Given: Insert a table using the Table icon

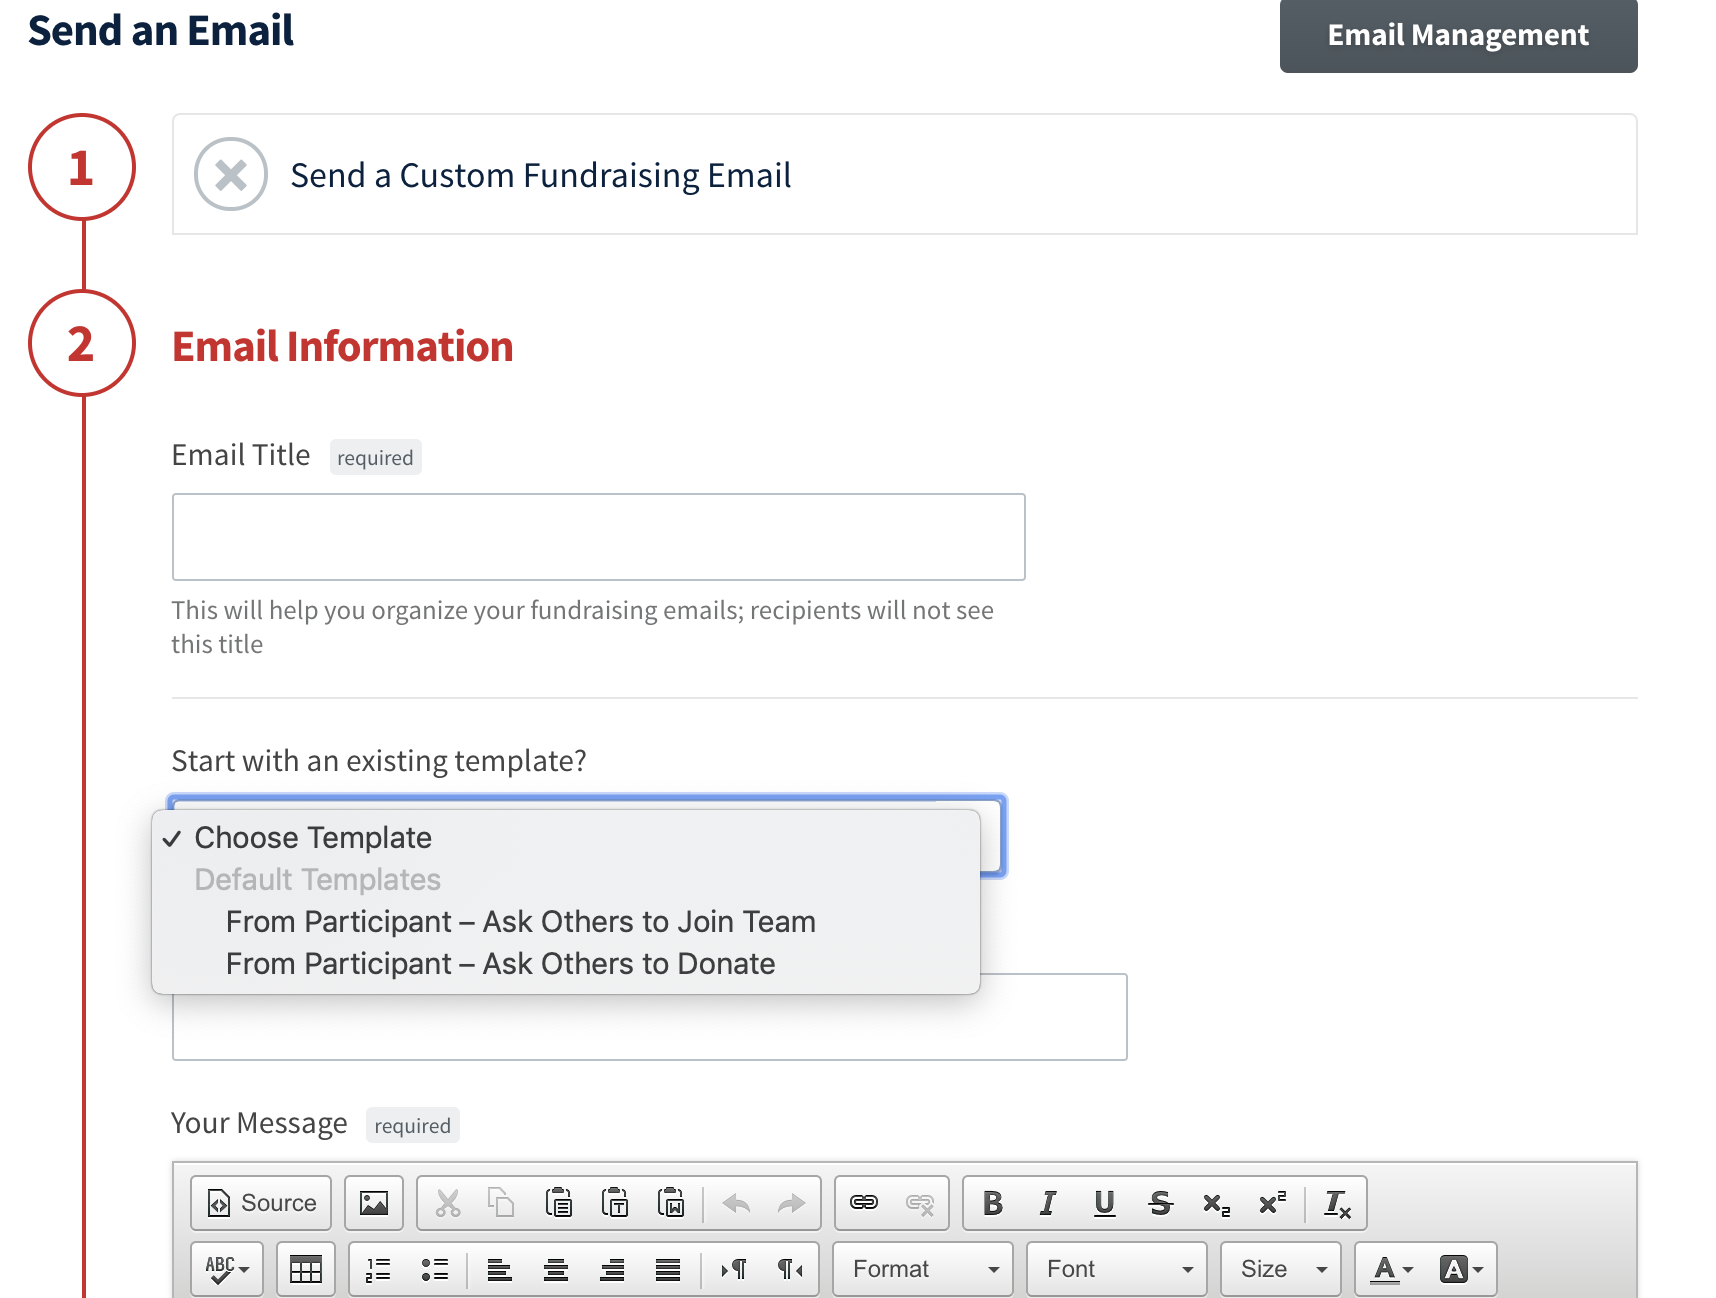Looking at the screenshot, I should (x=306, y=1269).
